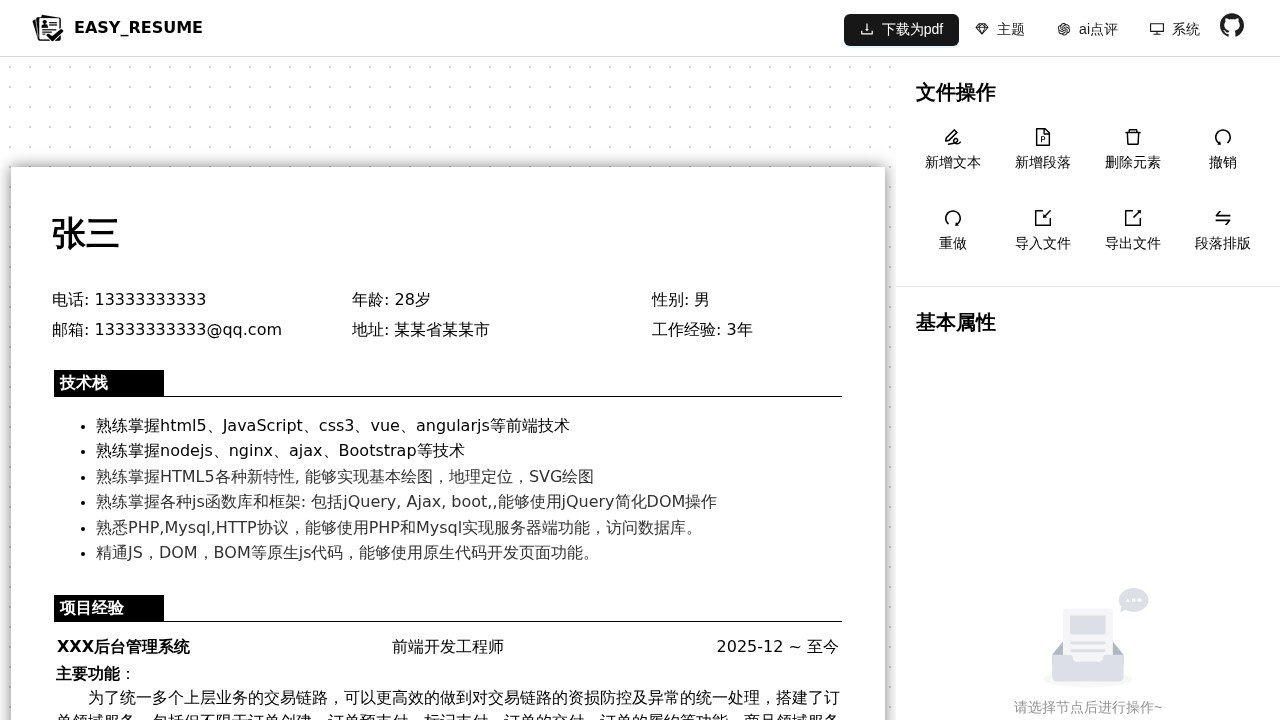Open the GitHub repository icon

pos(1231,26)
